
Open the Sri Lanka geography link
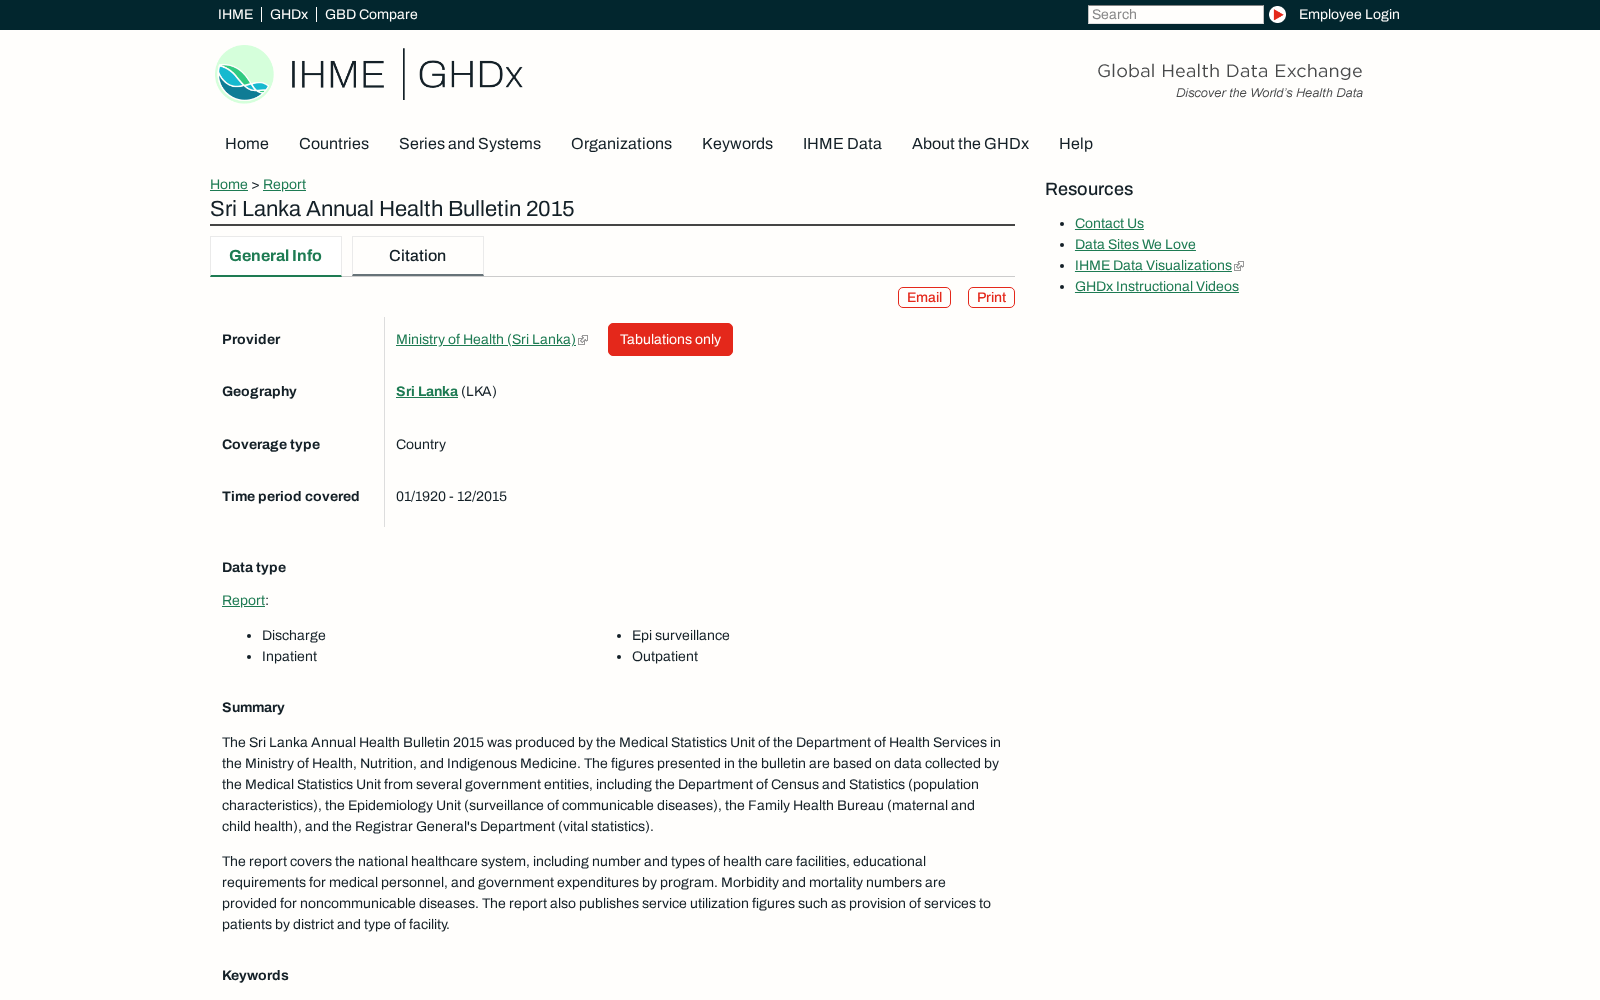[x=427, y=392]
